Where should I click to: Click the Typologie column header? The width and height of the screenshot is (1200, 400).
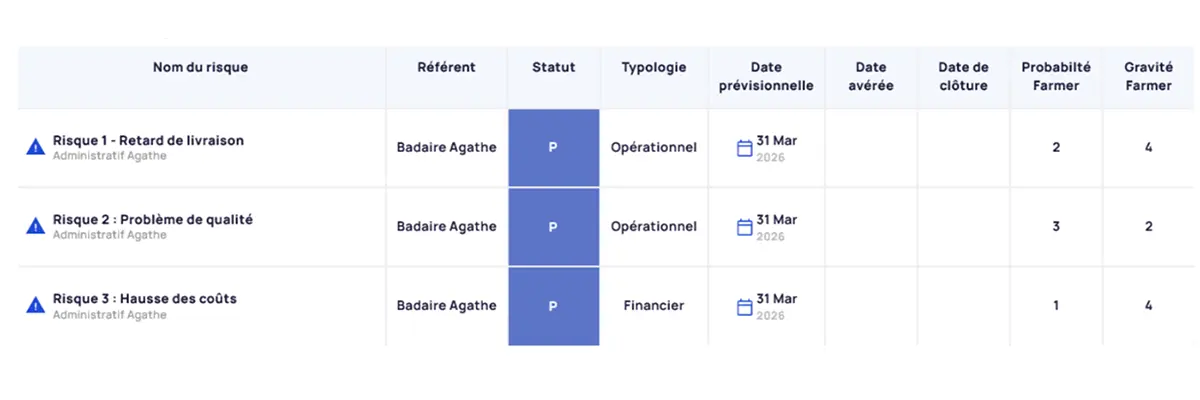point(654,68)
